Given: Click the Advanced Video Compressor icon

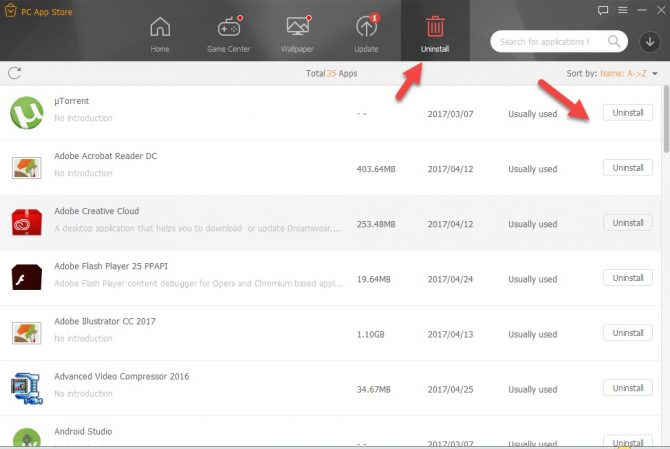Looking at the screenshot, I should [26, 388].
